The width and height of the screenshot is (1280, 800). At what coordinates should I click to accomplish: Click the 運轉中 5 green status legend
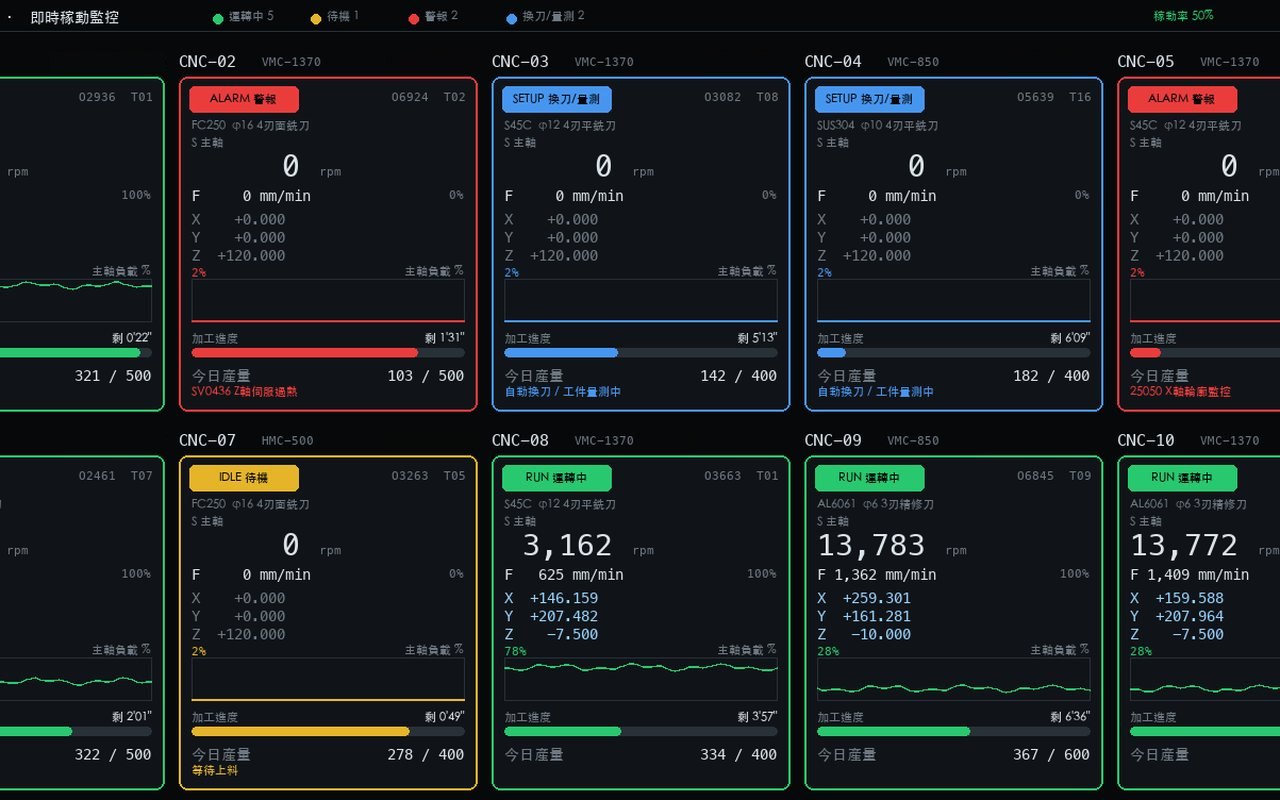[243, 17]
